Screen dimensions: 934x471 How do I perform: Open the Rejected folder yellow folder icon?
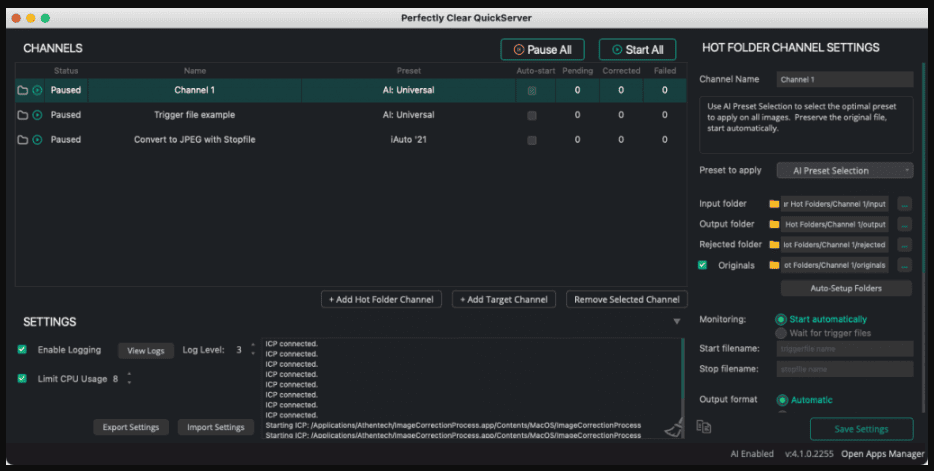click(x=774, y=245)
